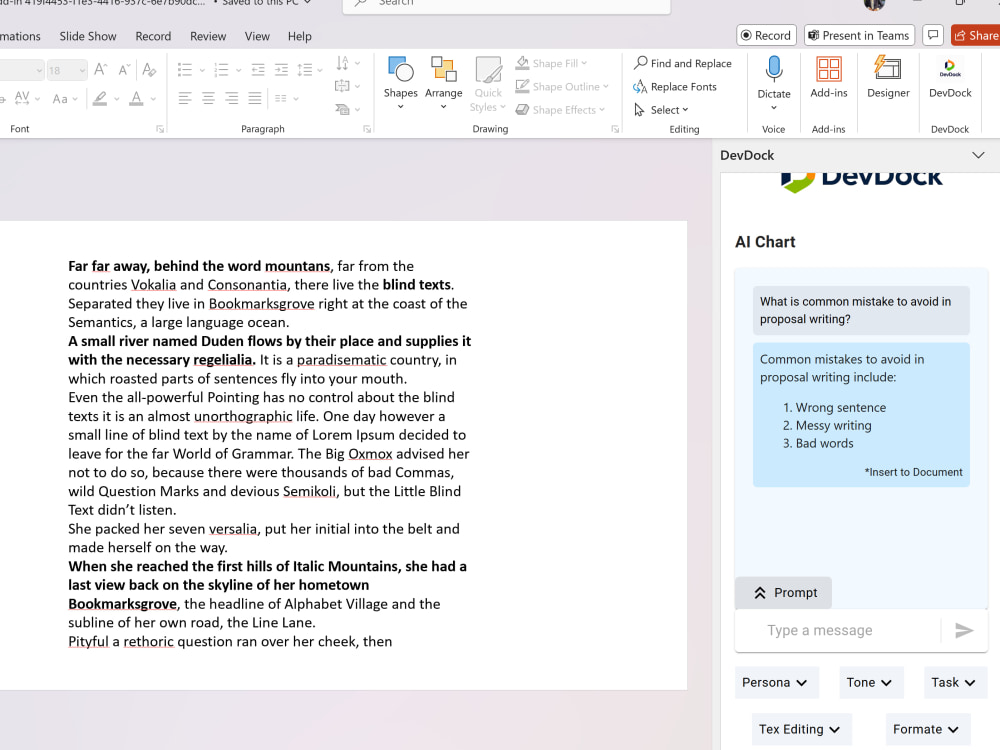Viewport: 1000px width, 750px height.
Task: Send the message with the arrow icon
Action: (x=964, y=630)
